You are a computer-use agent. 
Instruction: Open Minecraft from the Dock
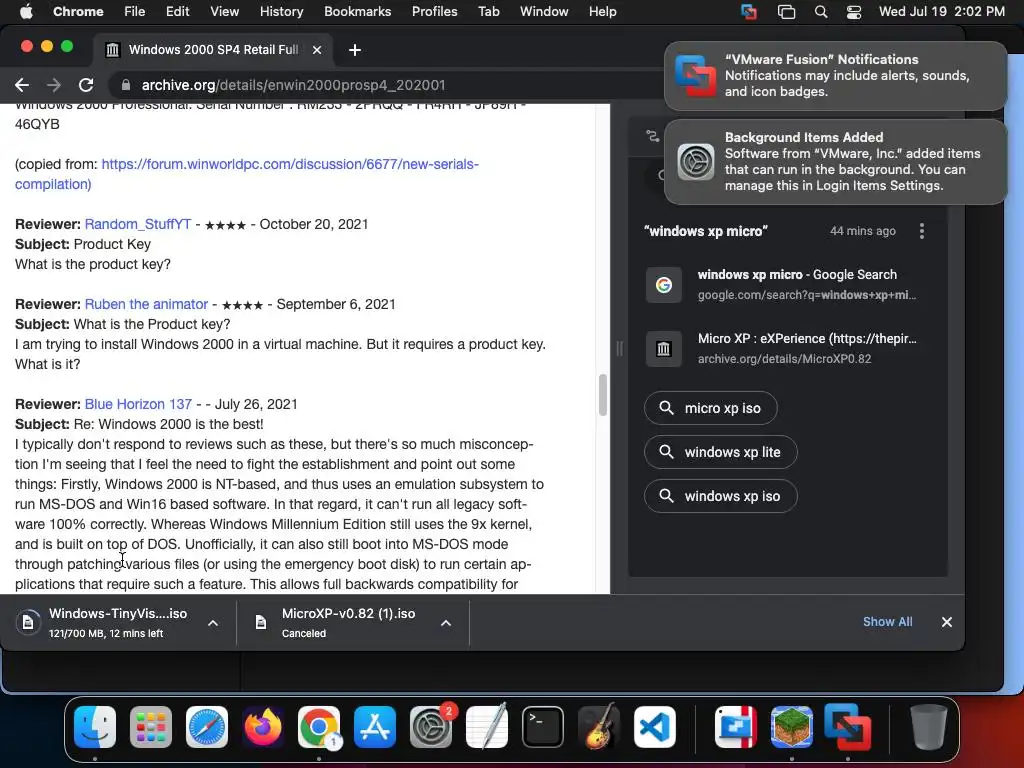[792, 727]
